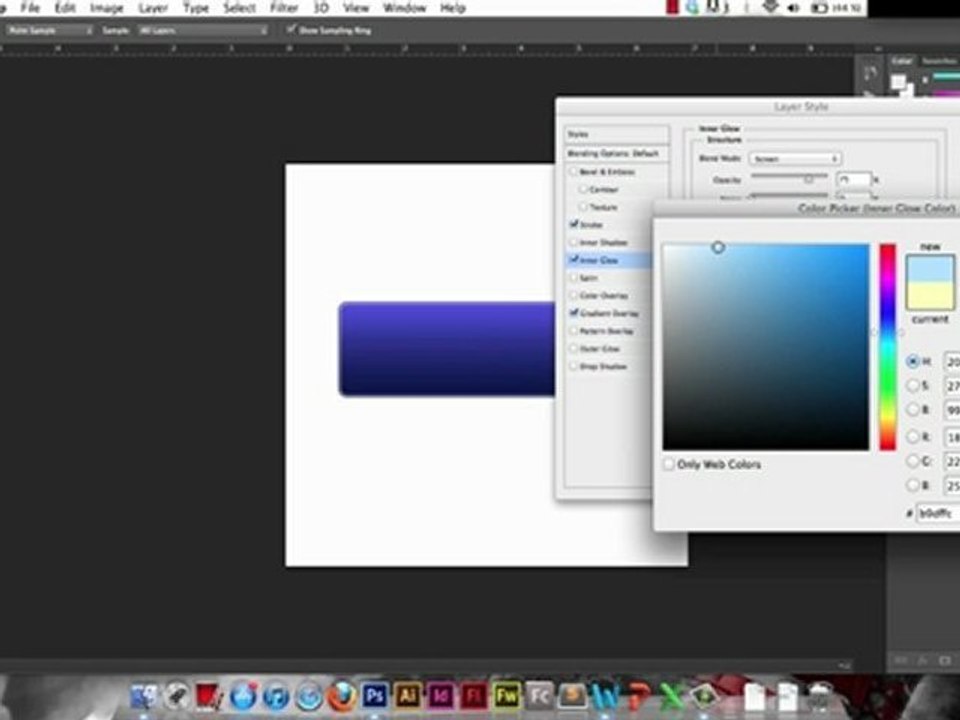Open the Type menu
Viewport: 960px width, 720px height.
coord(196,8)
